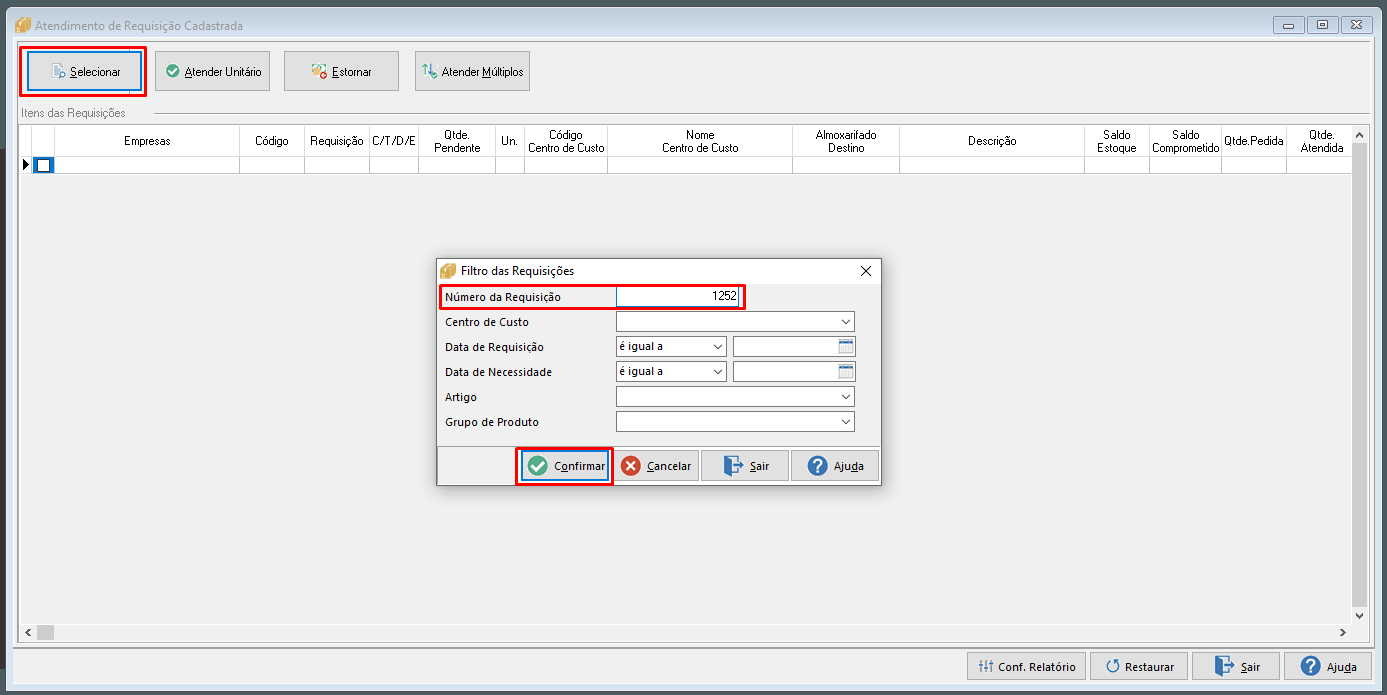Click Atender Múltiplos button
The image size is (1387, 695).
tap(472, 72)
